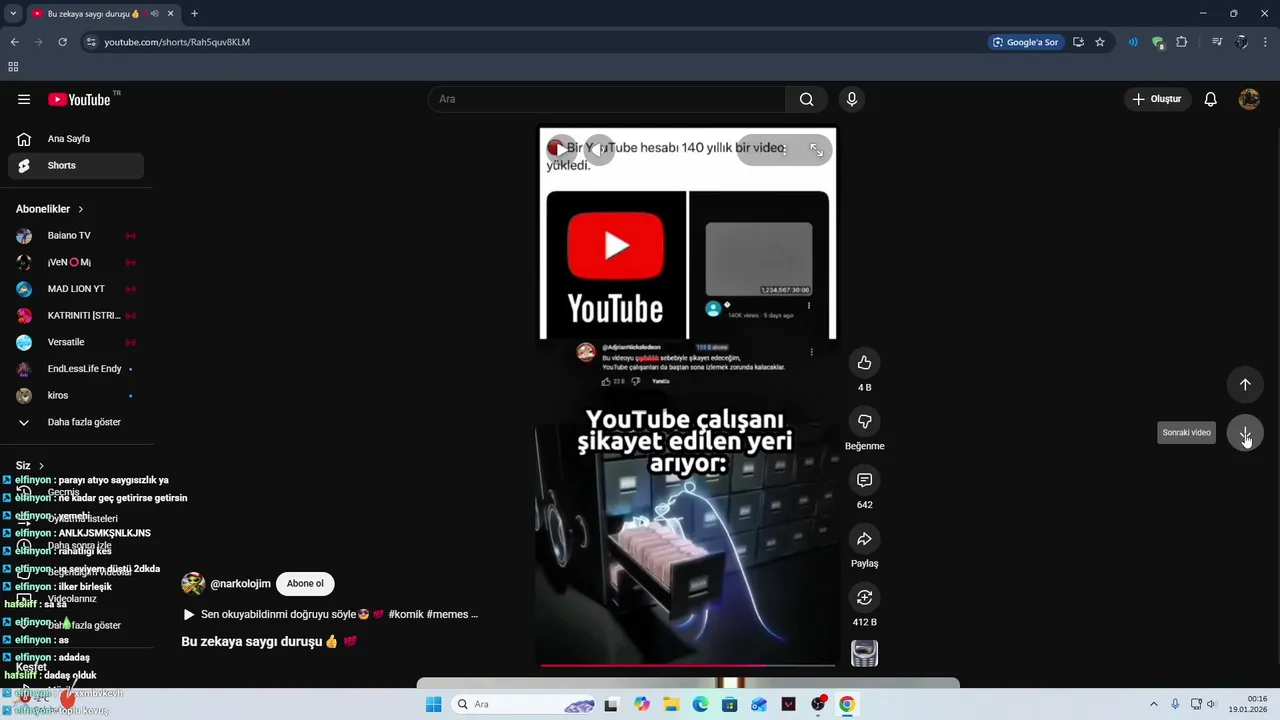
Task: Open the Windows Start menu
Action: pyautogui.click(x=433, y=704)
